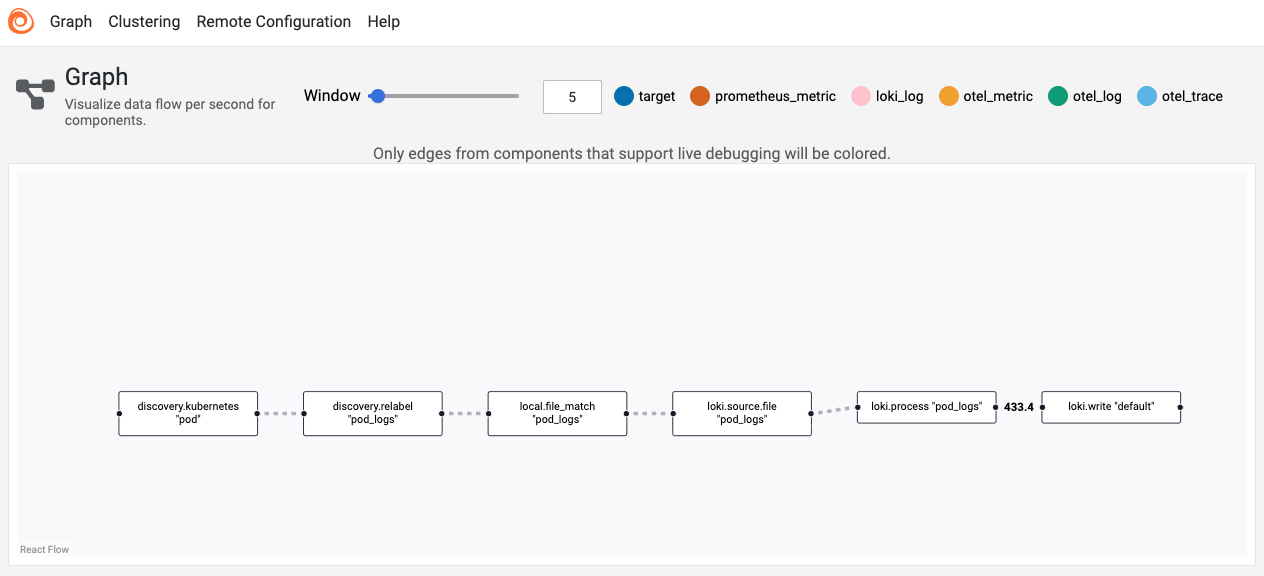Click the pink loki_log legend circle
Screen dimensions: 1264x576
coord(861,96)
